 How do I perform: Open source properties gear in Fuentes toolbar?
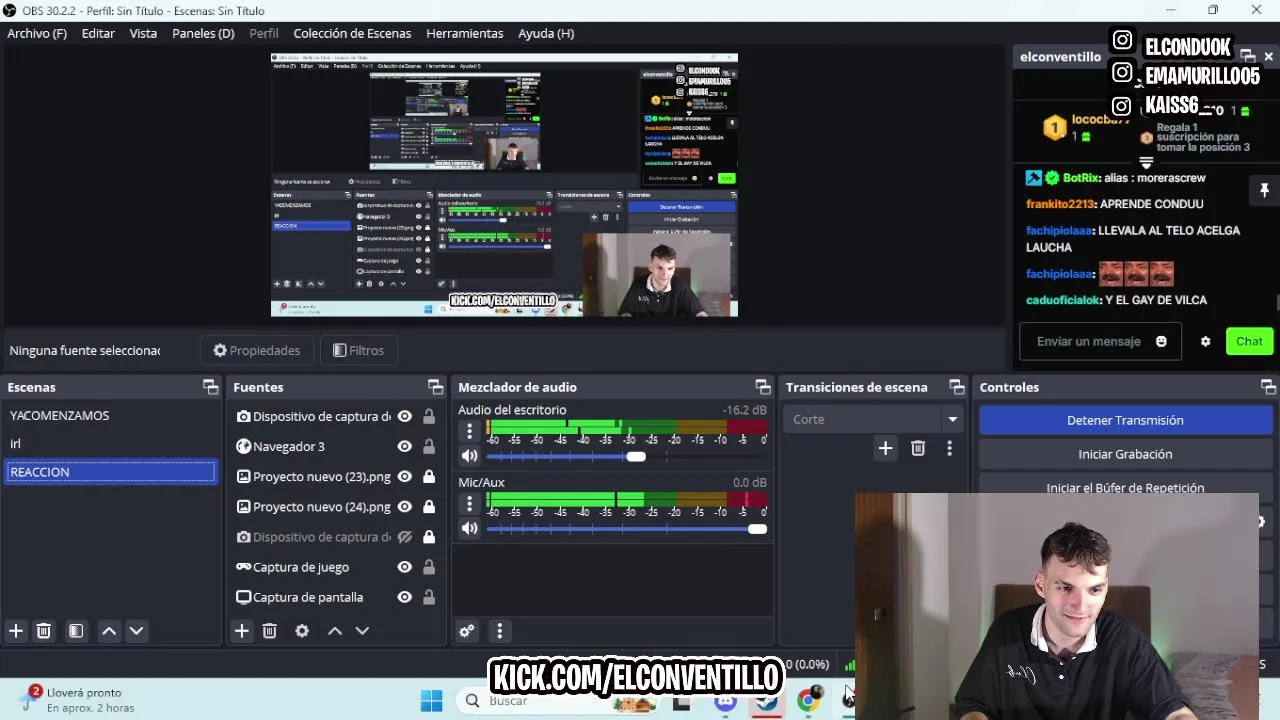[x=302, y=631]
